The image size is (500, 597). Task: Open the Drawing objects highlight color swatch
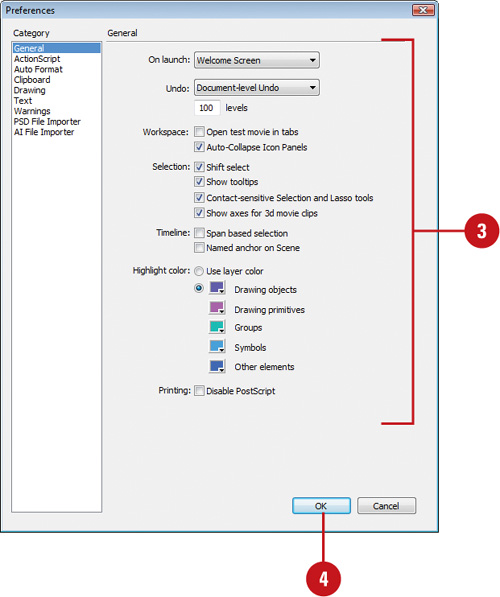[217, 288]
